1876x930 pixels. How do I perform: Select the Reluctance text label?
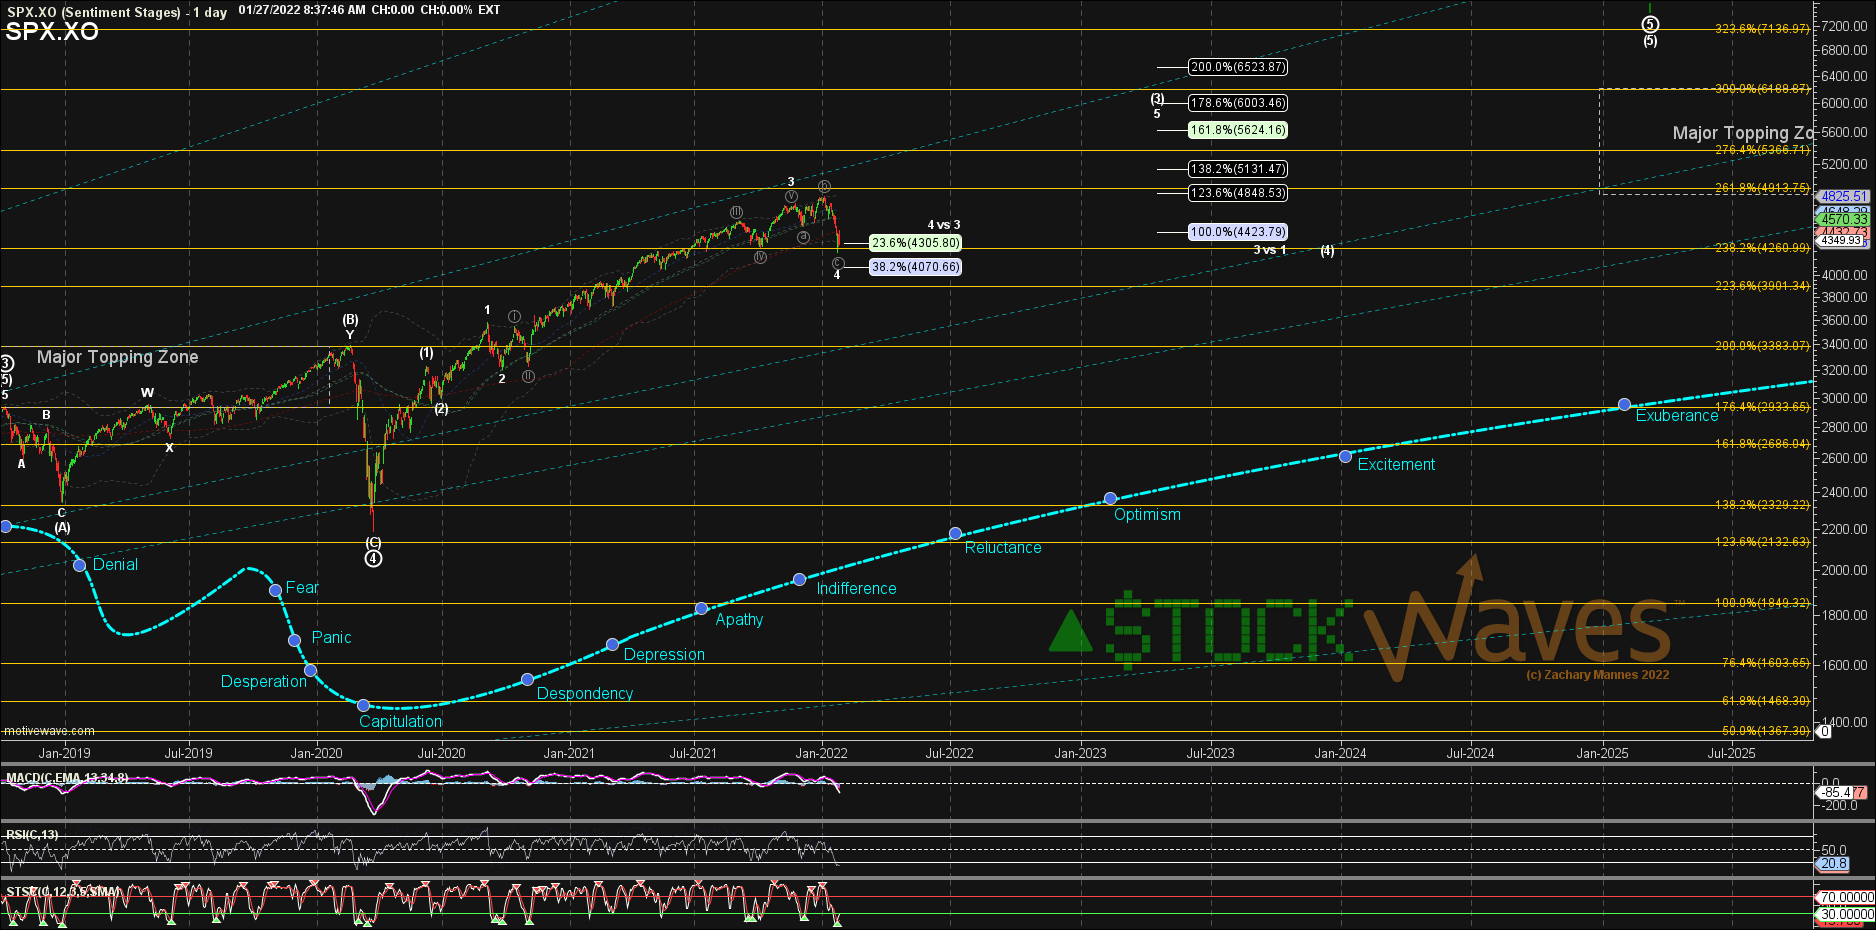click(1003, 547)
